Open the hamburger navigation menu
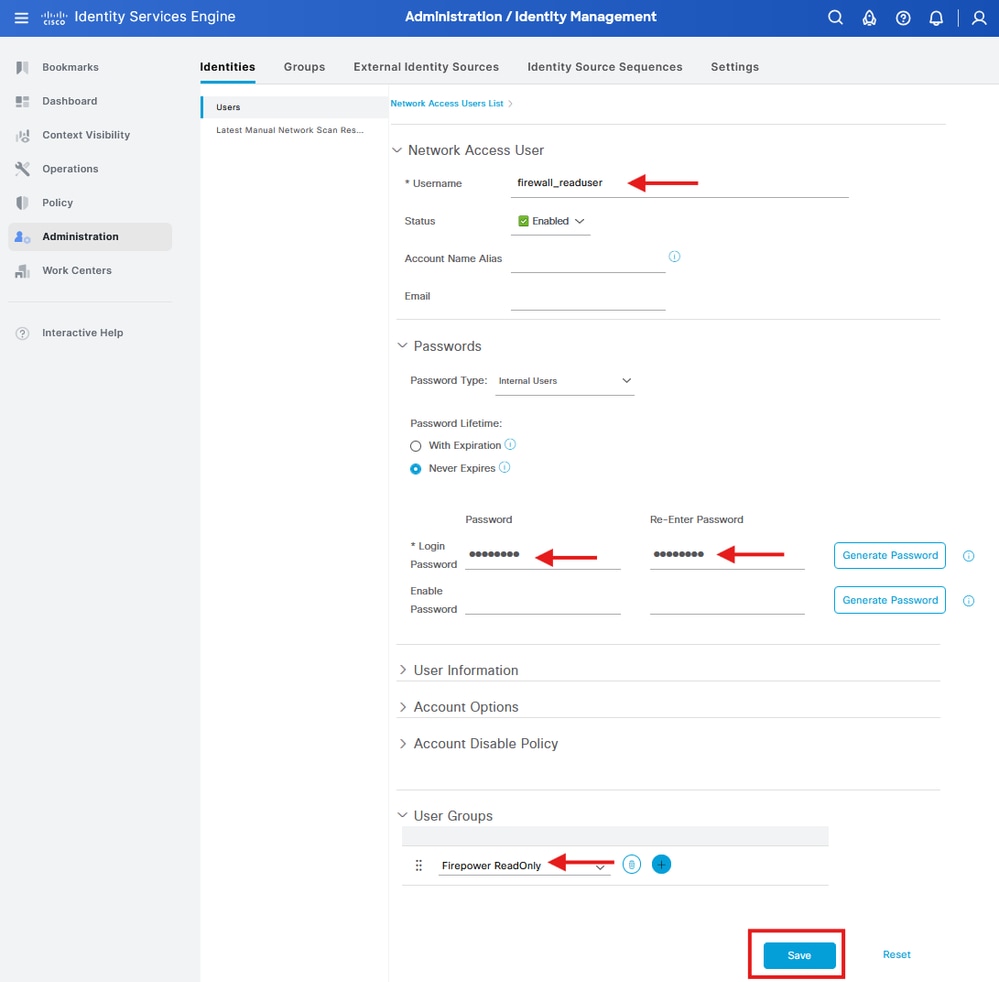The height and width of the screenshot is (982, 999). (21, 18)
